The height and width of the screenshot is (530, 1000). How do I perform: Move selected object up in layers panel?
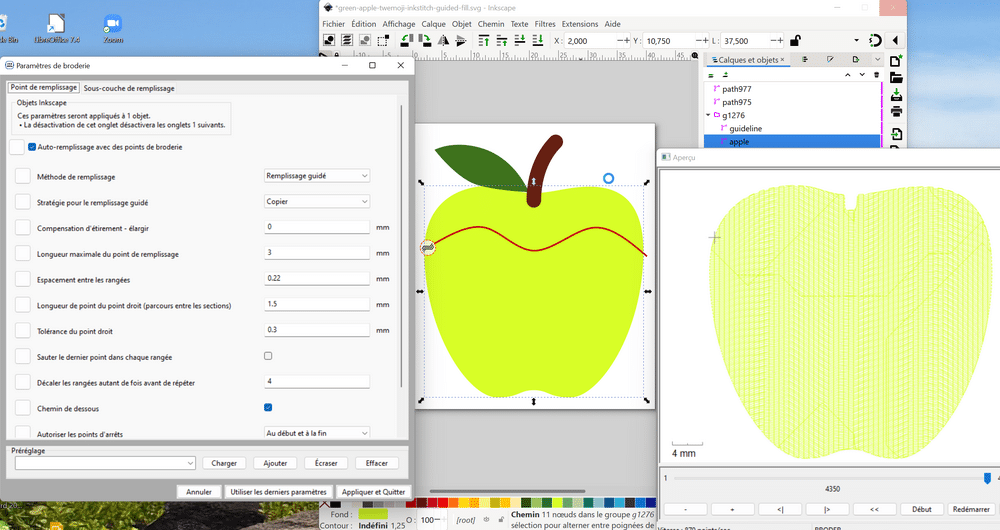[848, 75]
